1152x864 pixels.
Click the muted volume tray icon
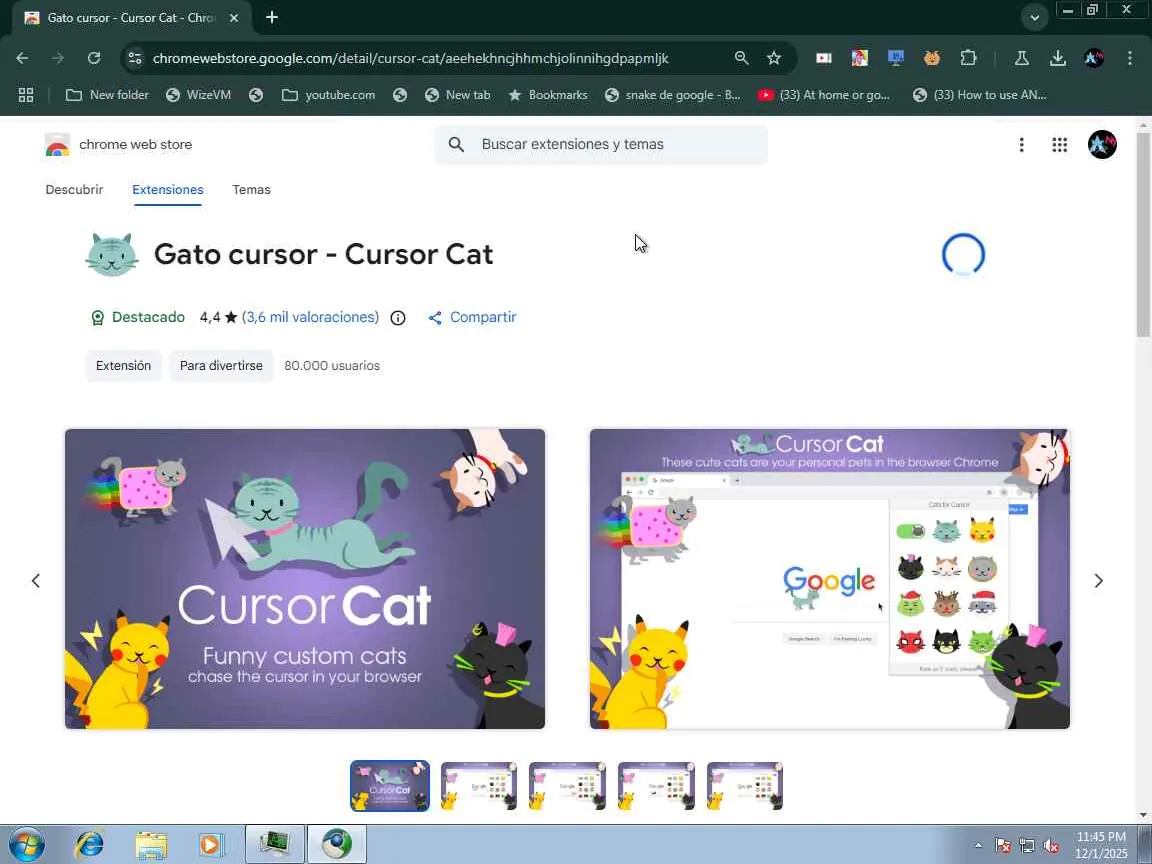click(1051, 846)
